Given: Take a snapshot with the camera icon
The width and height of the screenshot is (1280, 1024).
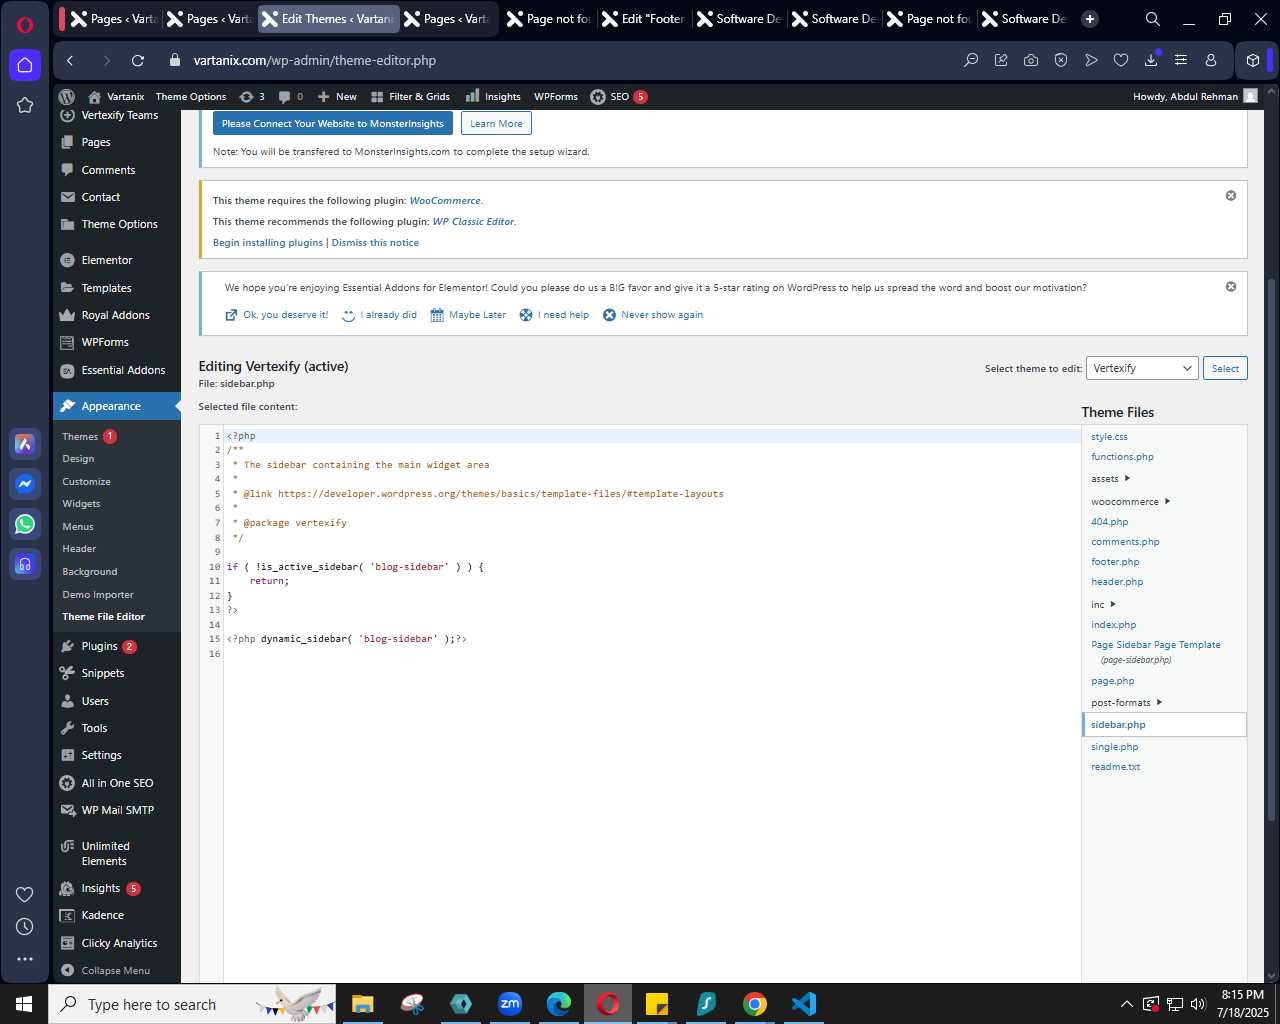Looking at the screenshot, I should [x=1031, y=61].
